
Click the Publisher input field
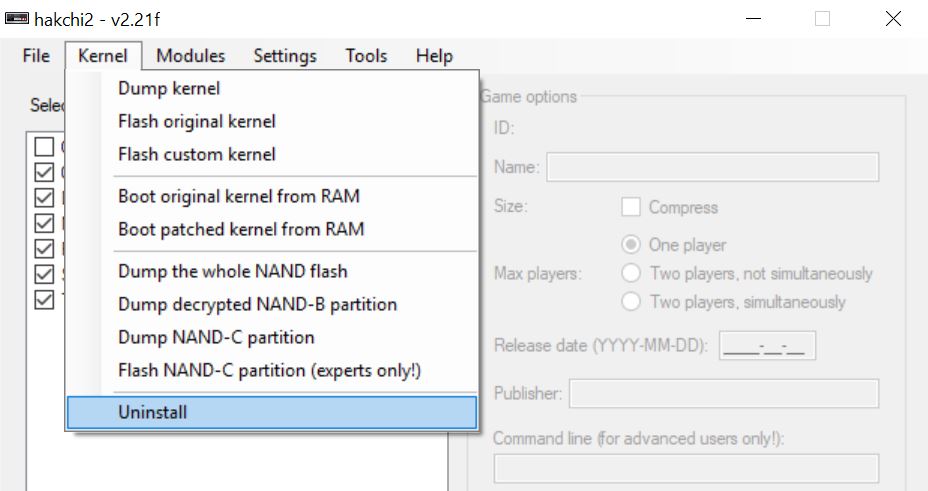(724, 393)
